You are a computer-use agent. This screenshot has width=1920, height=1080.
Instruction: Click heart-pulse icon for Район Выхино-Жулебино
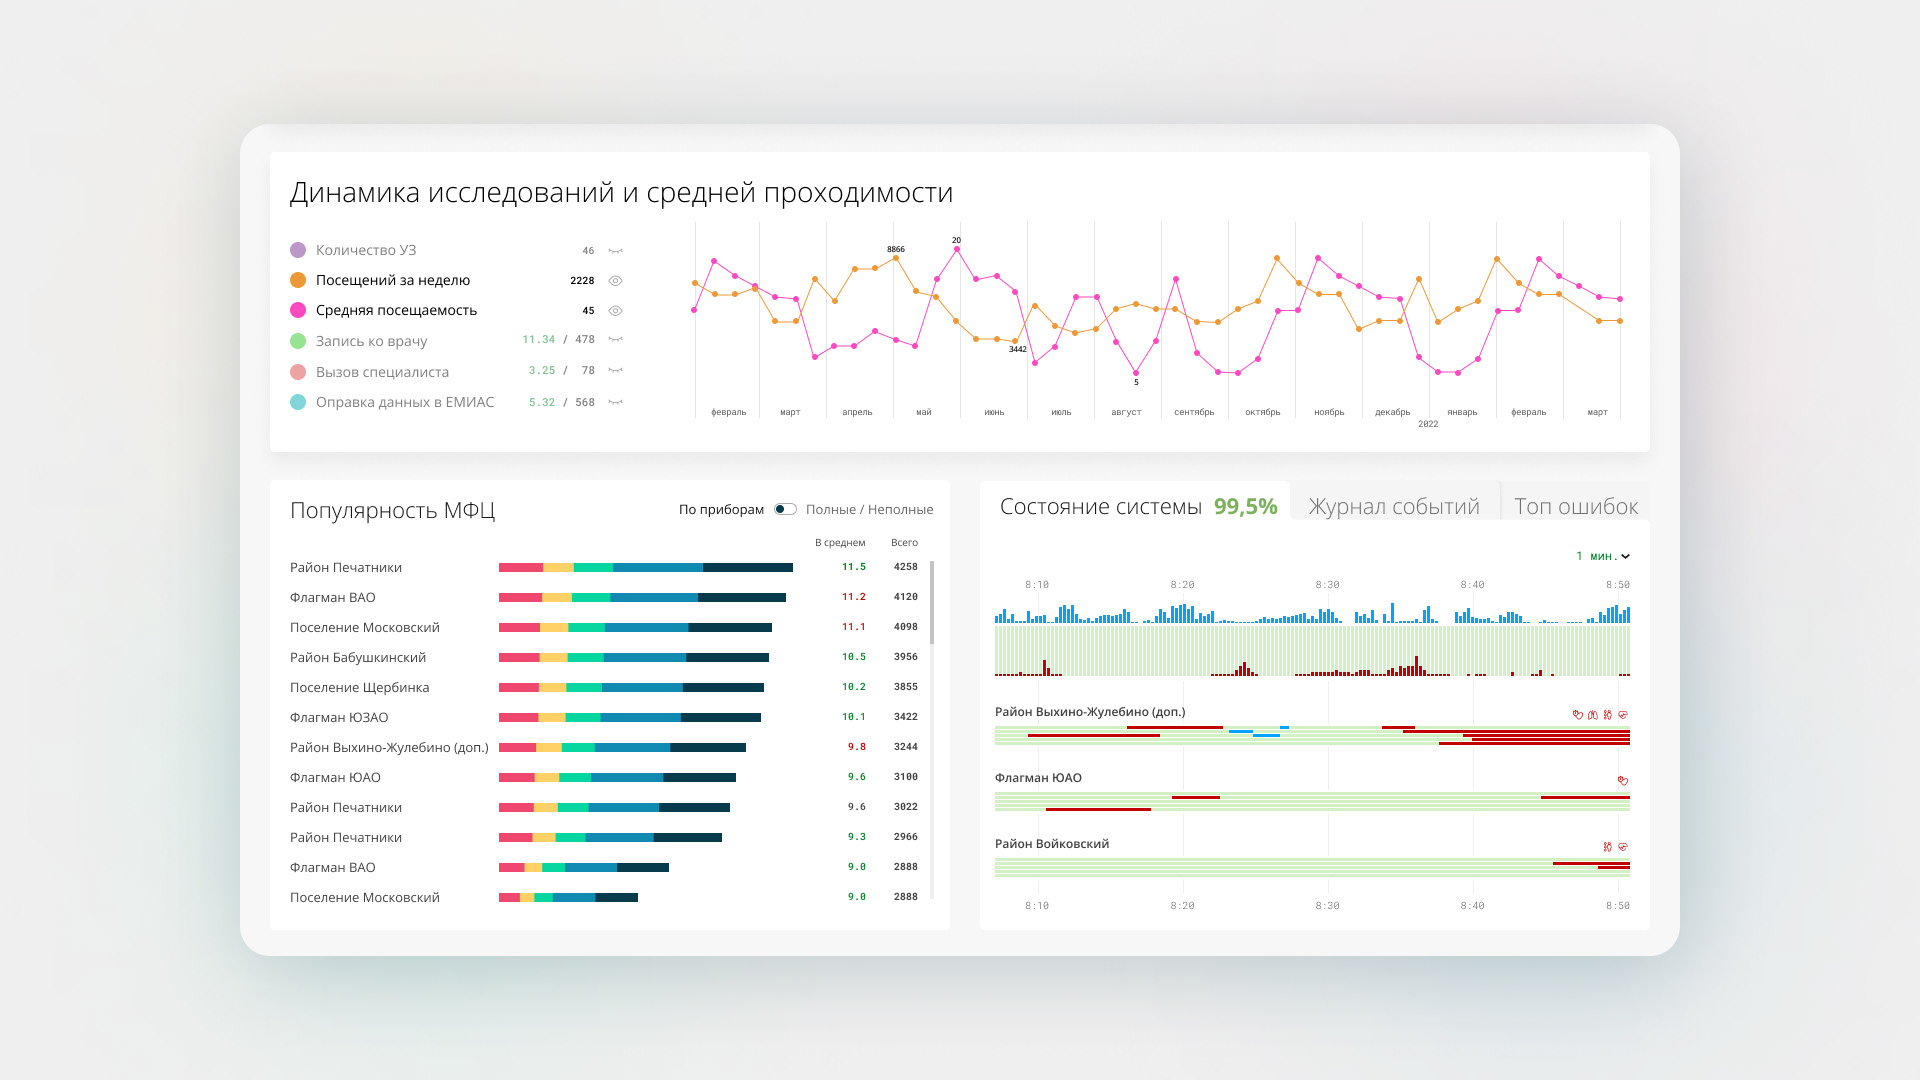[1623, 715]
